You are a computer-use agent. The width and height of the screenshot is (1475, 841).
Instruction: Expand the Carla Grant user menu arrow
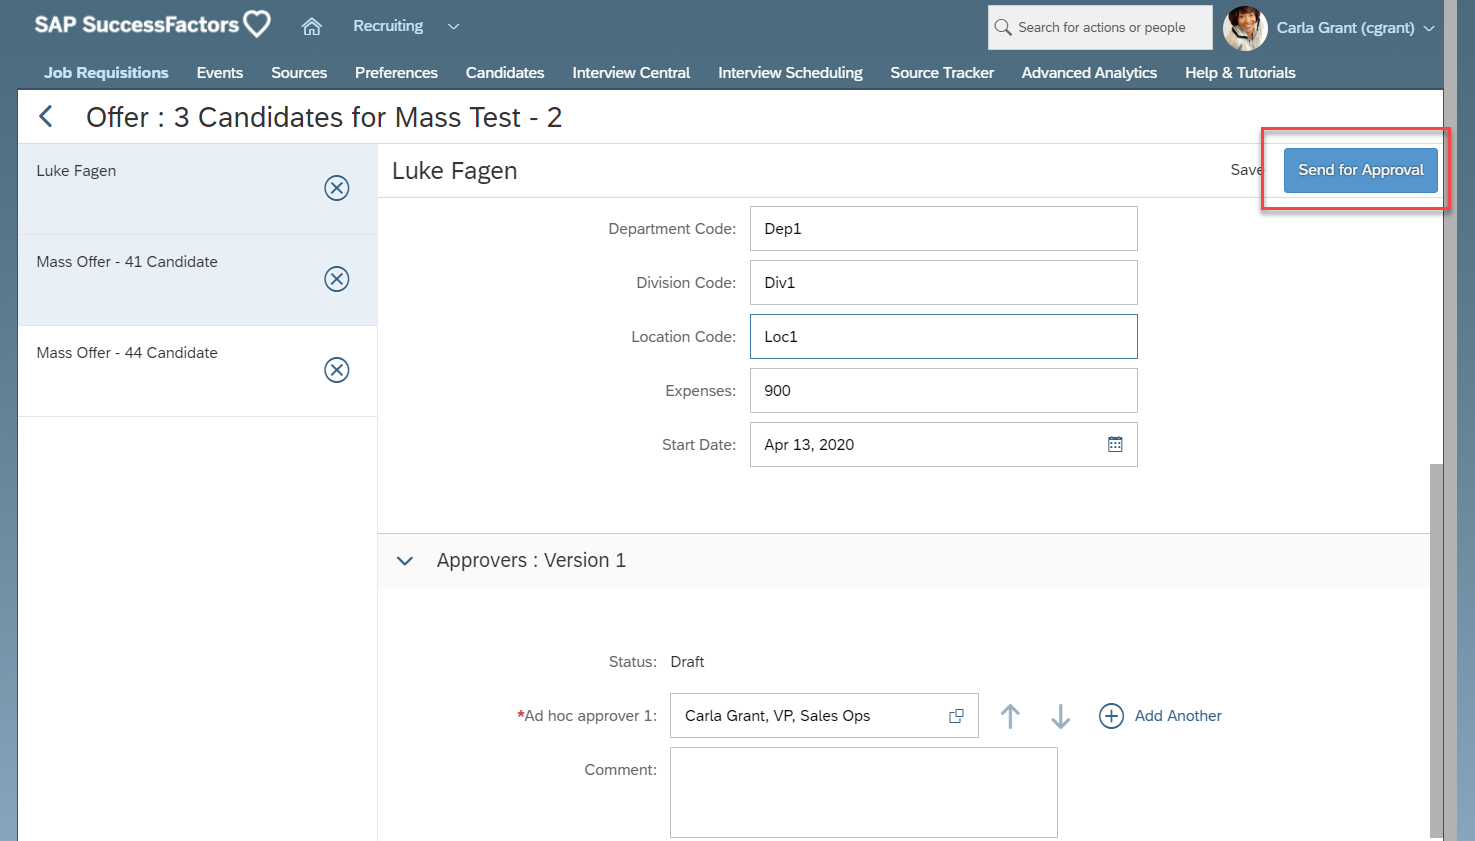click(1429, 28)
